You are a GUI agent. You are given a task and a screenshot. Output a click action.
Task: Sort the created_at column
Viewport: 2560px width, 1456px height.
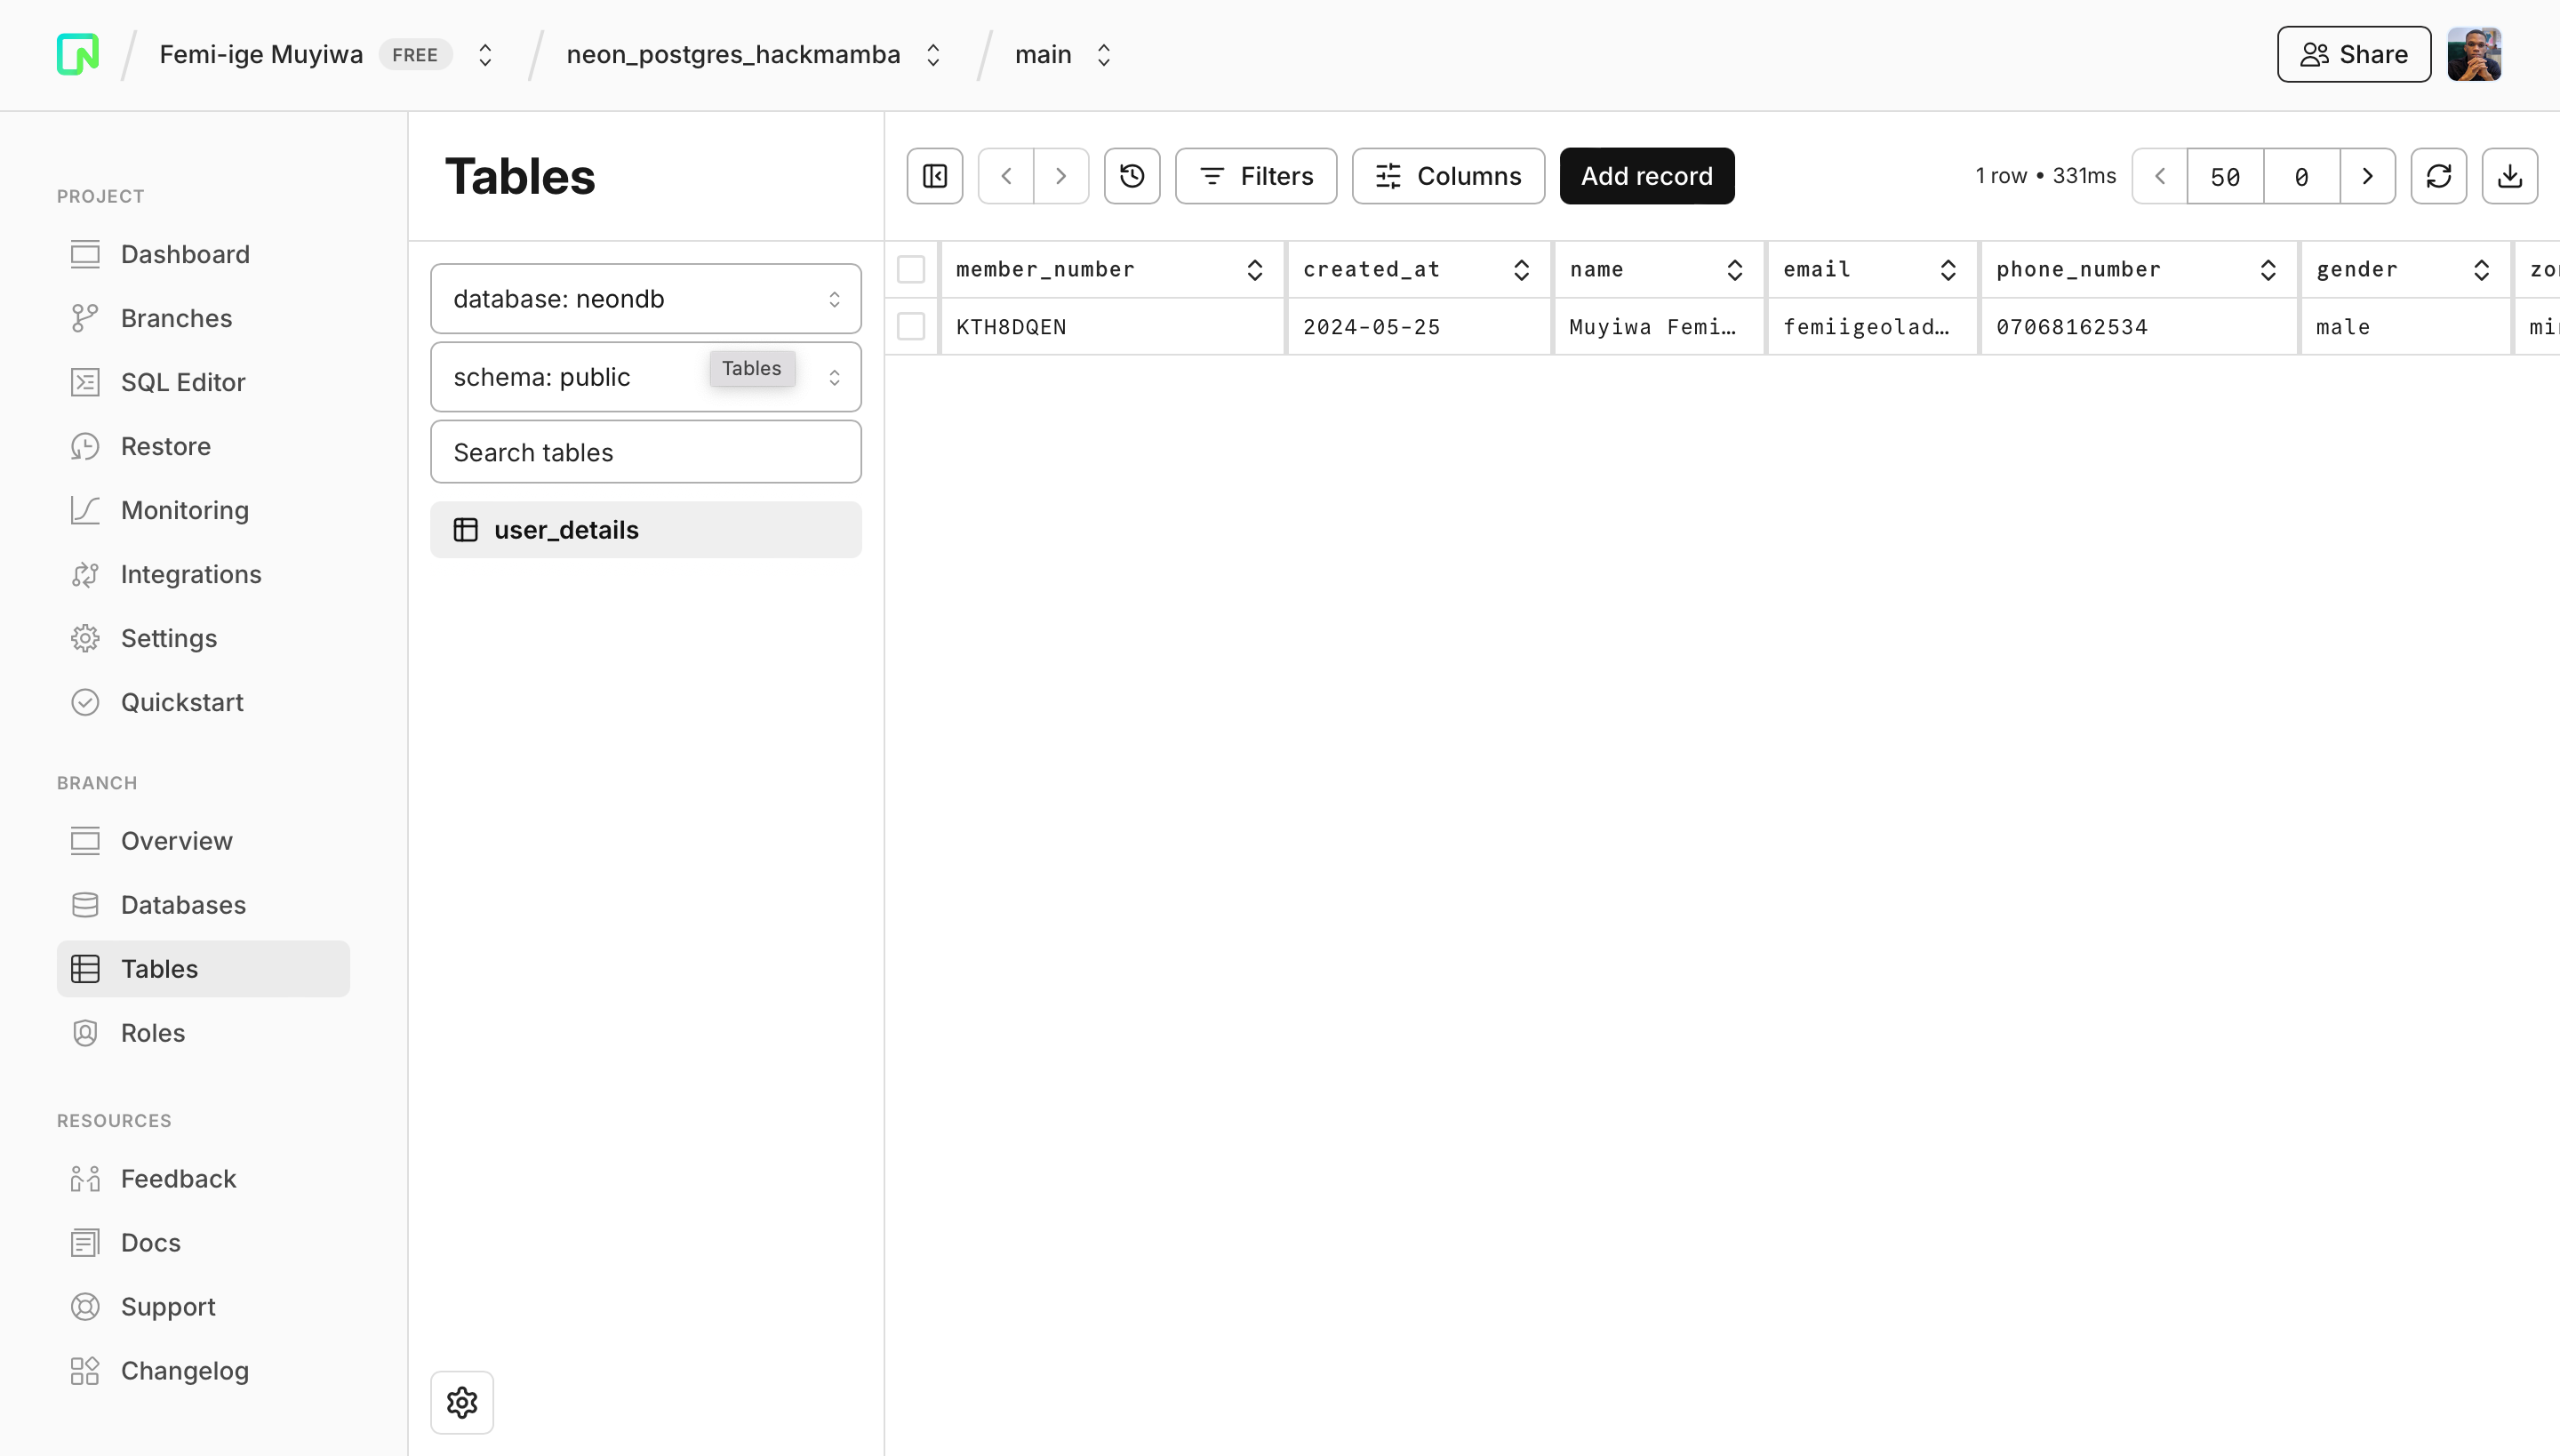(x=1521, y=270)
